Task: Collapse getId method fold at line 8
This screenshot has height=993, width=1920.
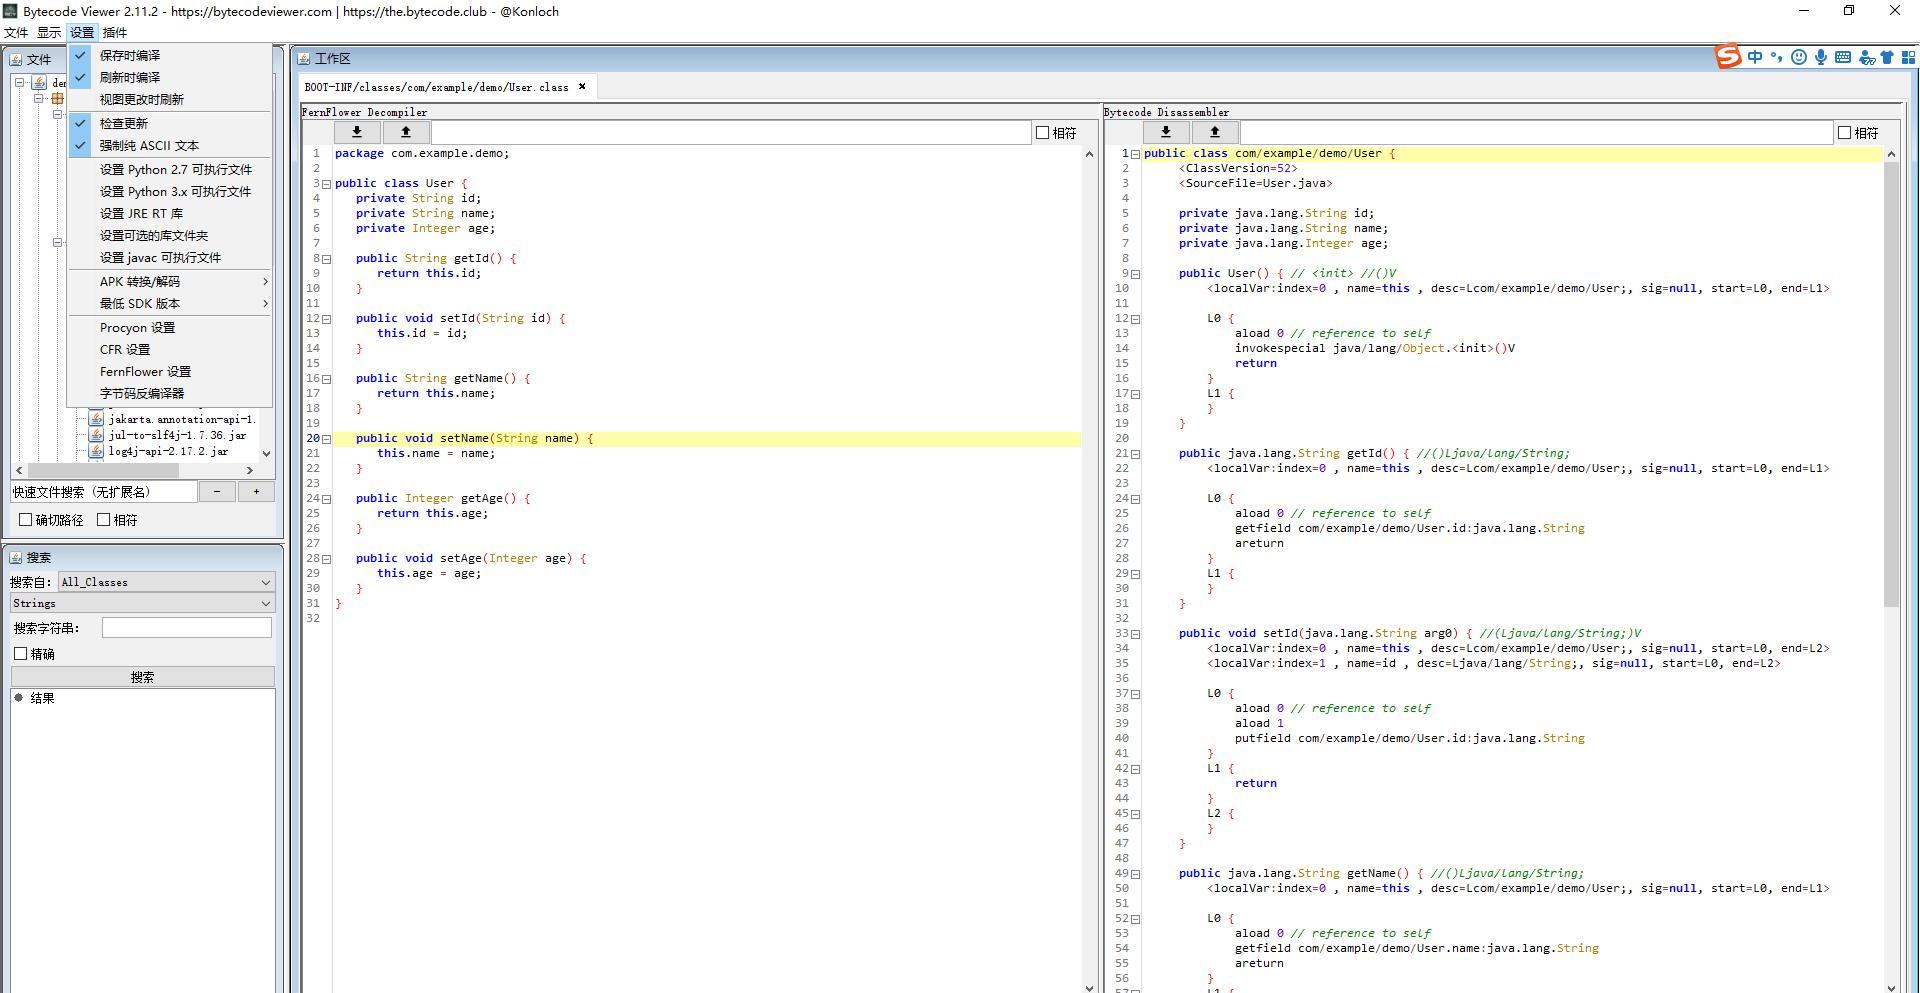Action: 327,259
